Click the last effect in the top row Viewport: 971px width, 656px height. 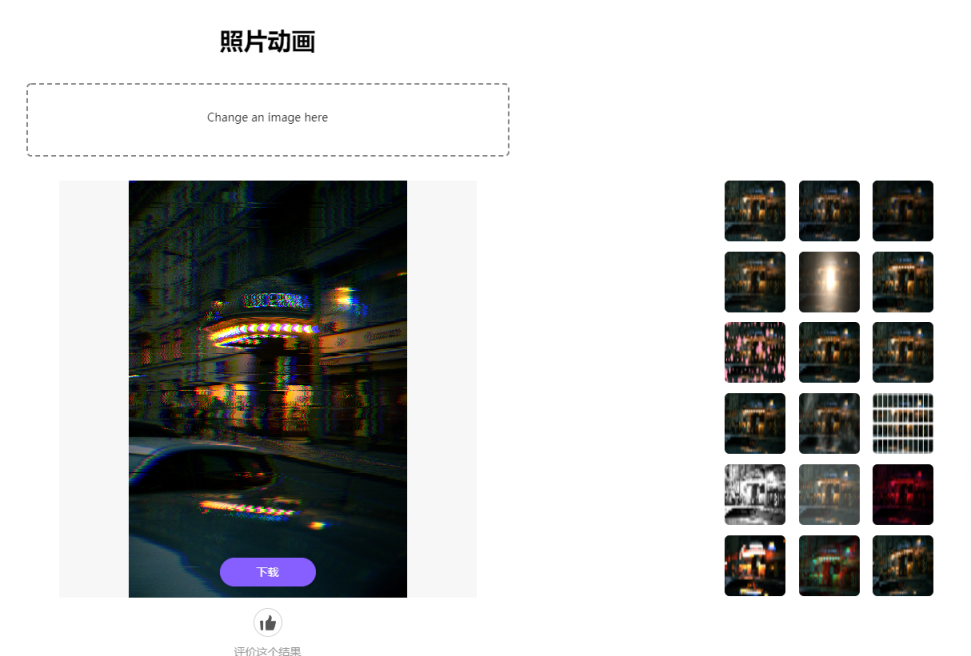903,211
